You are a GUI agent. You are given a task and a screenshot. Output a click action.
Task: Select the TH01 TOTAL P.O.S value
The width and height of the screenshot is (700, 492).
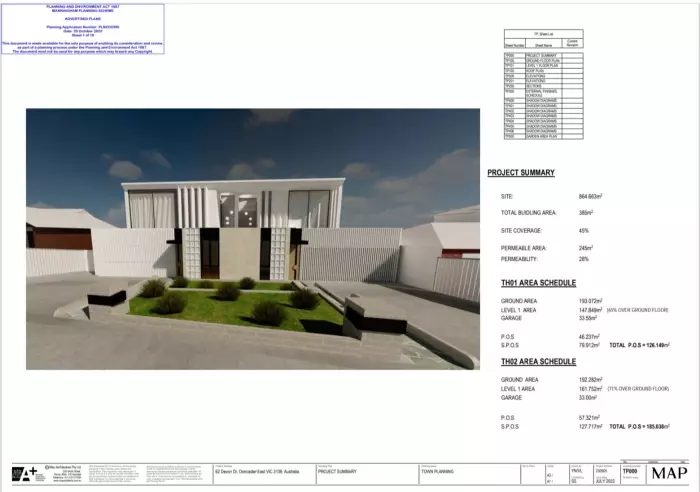[x=649, y=345]
